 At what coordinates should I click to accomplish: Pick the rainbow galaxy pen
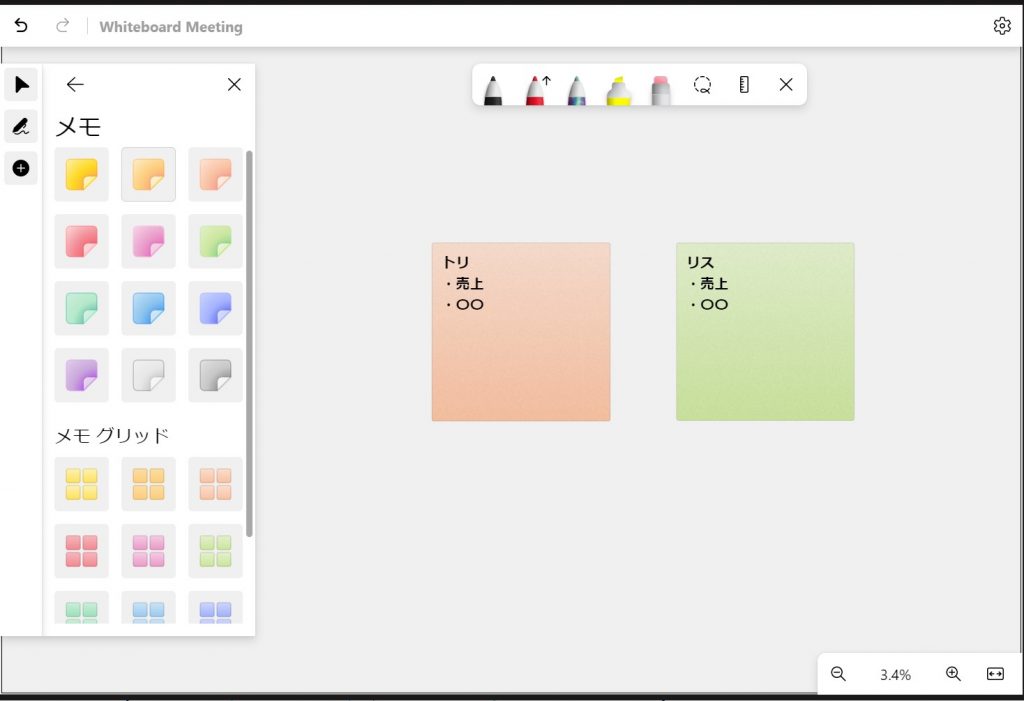click(577, 88)
